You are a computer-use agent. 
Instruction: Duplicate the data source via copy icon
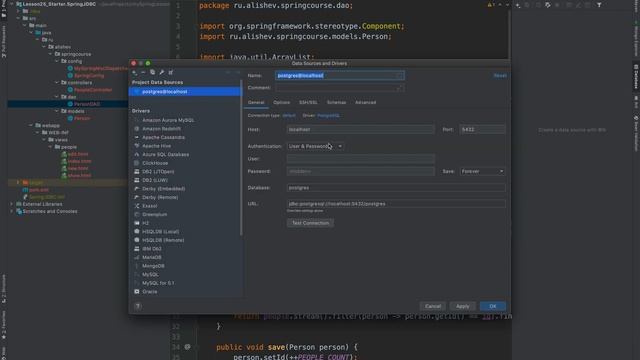[x=152, y=72]
